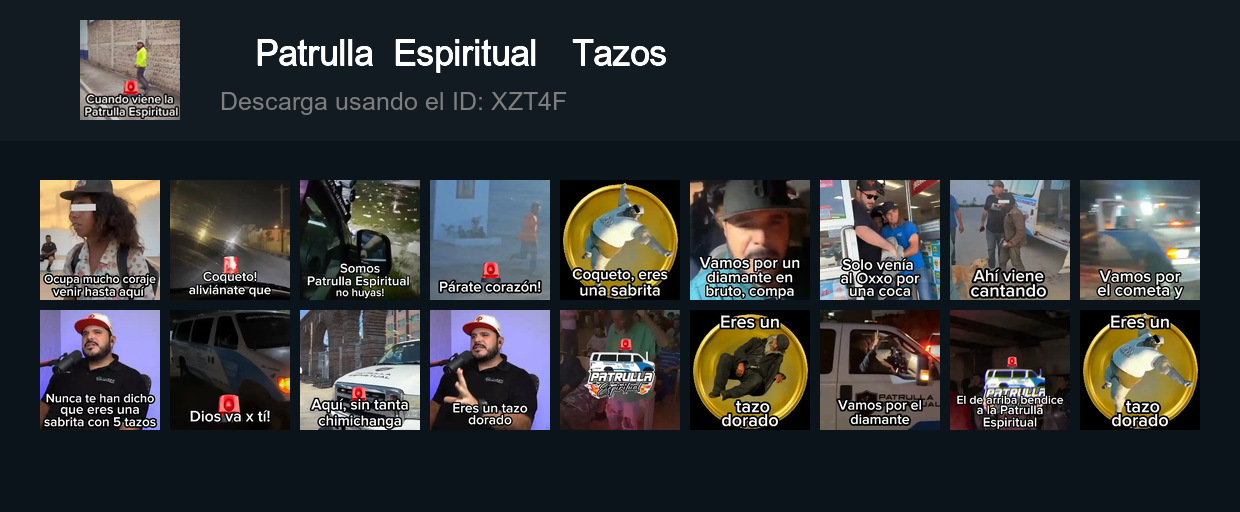Image resolution: width=1240 pixels, height=512 pixels.
Task: Open the 'Vamos por un diamante en bruto' sticker
Action: point(750,240)
